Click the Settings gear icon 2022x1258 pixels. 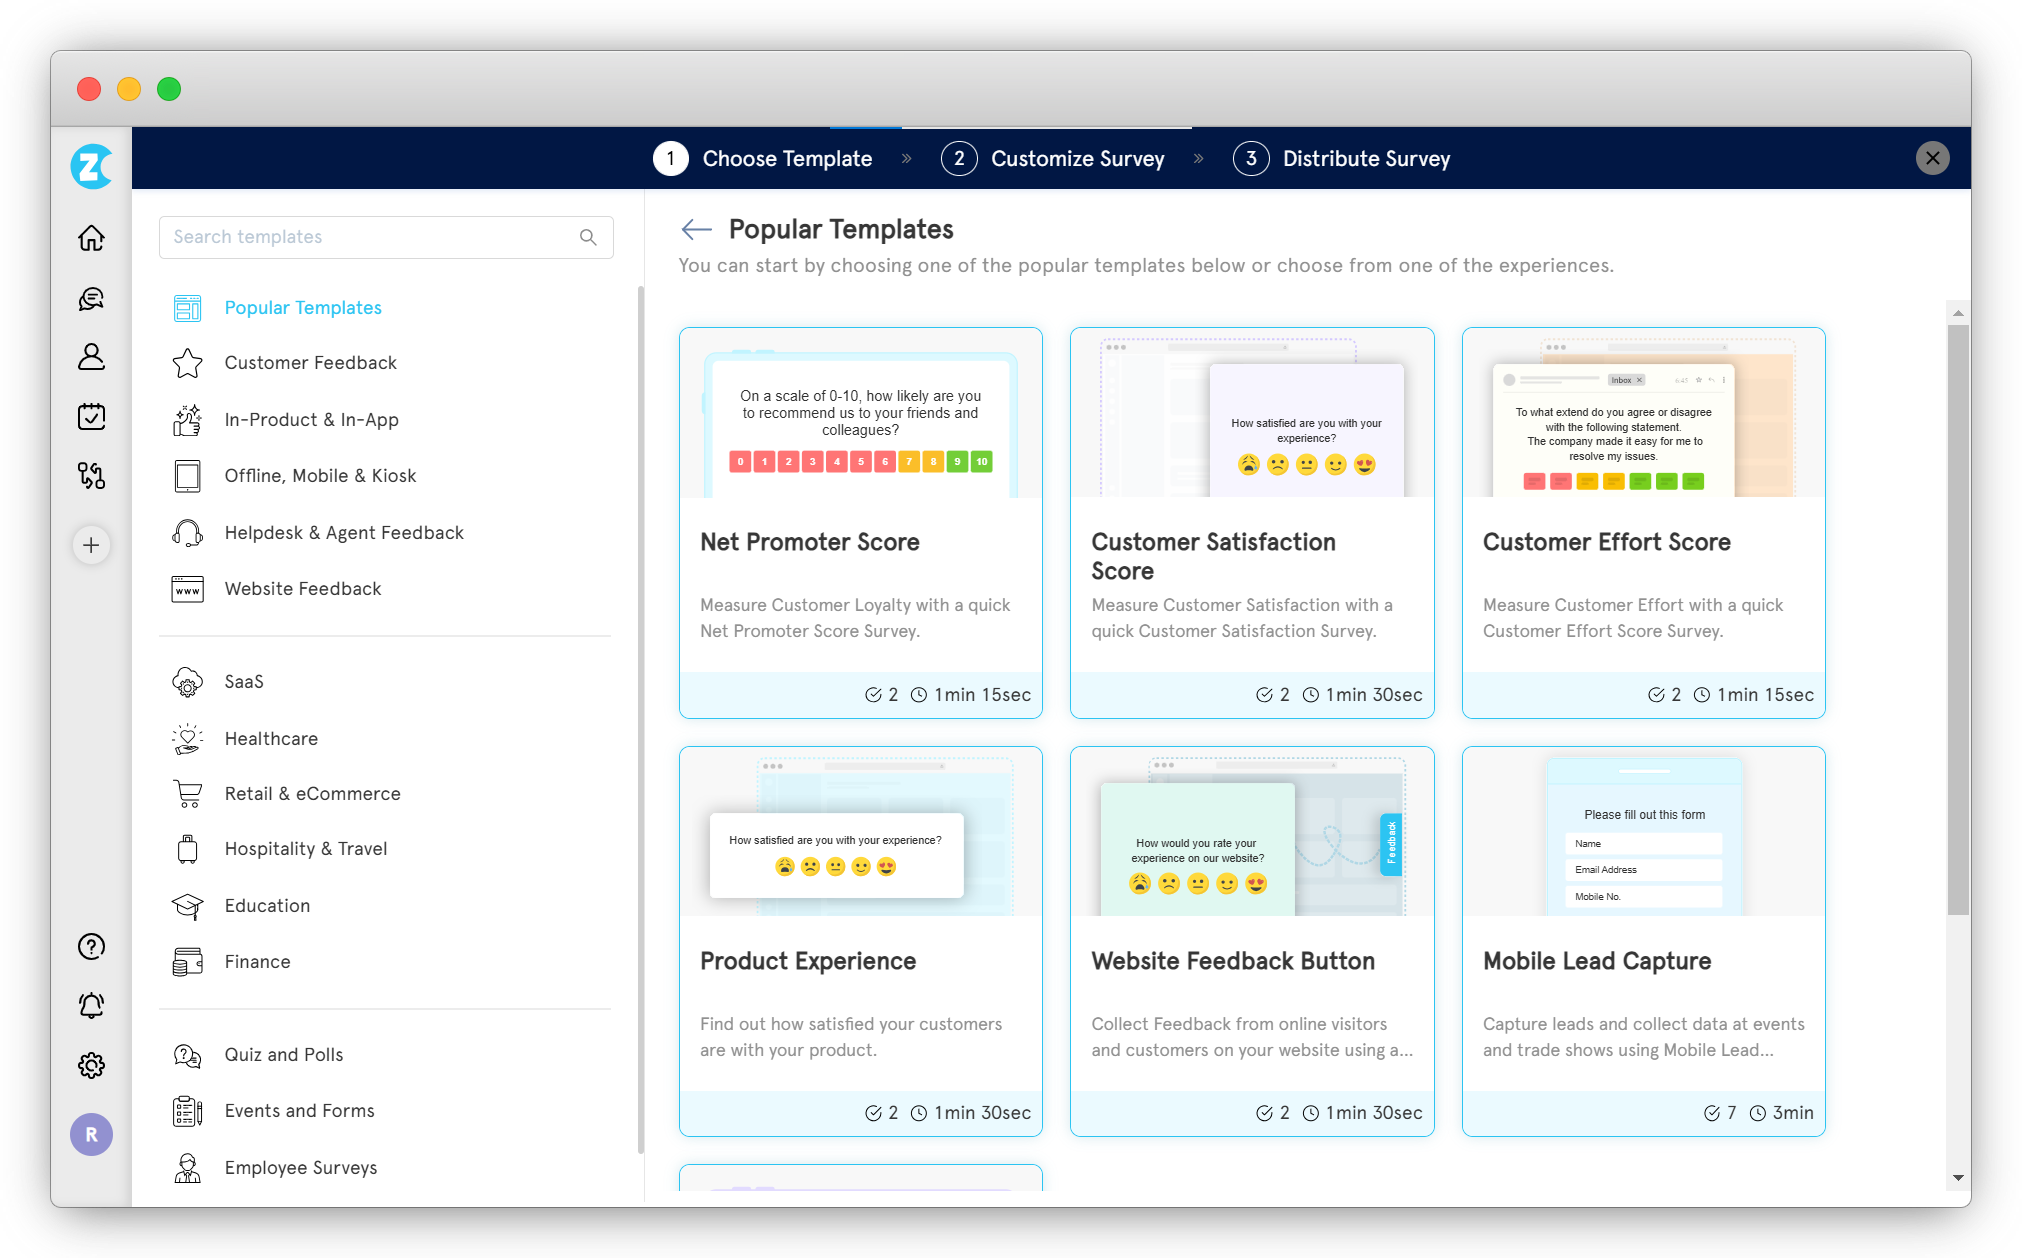91,1065
